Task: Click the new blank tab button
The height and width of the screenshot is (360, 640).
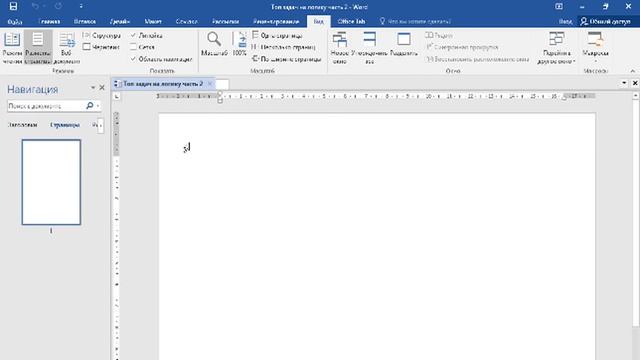Action: [x=222, y=84]
